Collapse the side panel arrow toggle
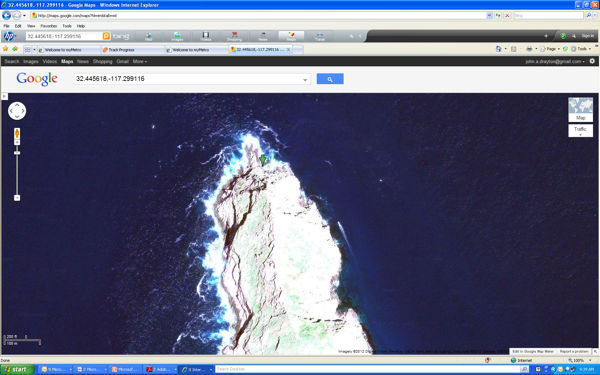Viewport: 600px width, 375px height. coord(4,96)
